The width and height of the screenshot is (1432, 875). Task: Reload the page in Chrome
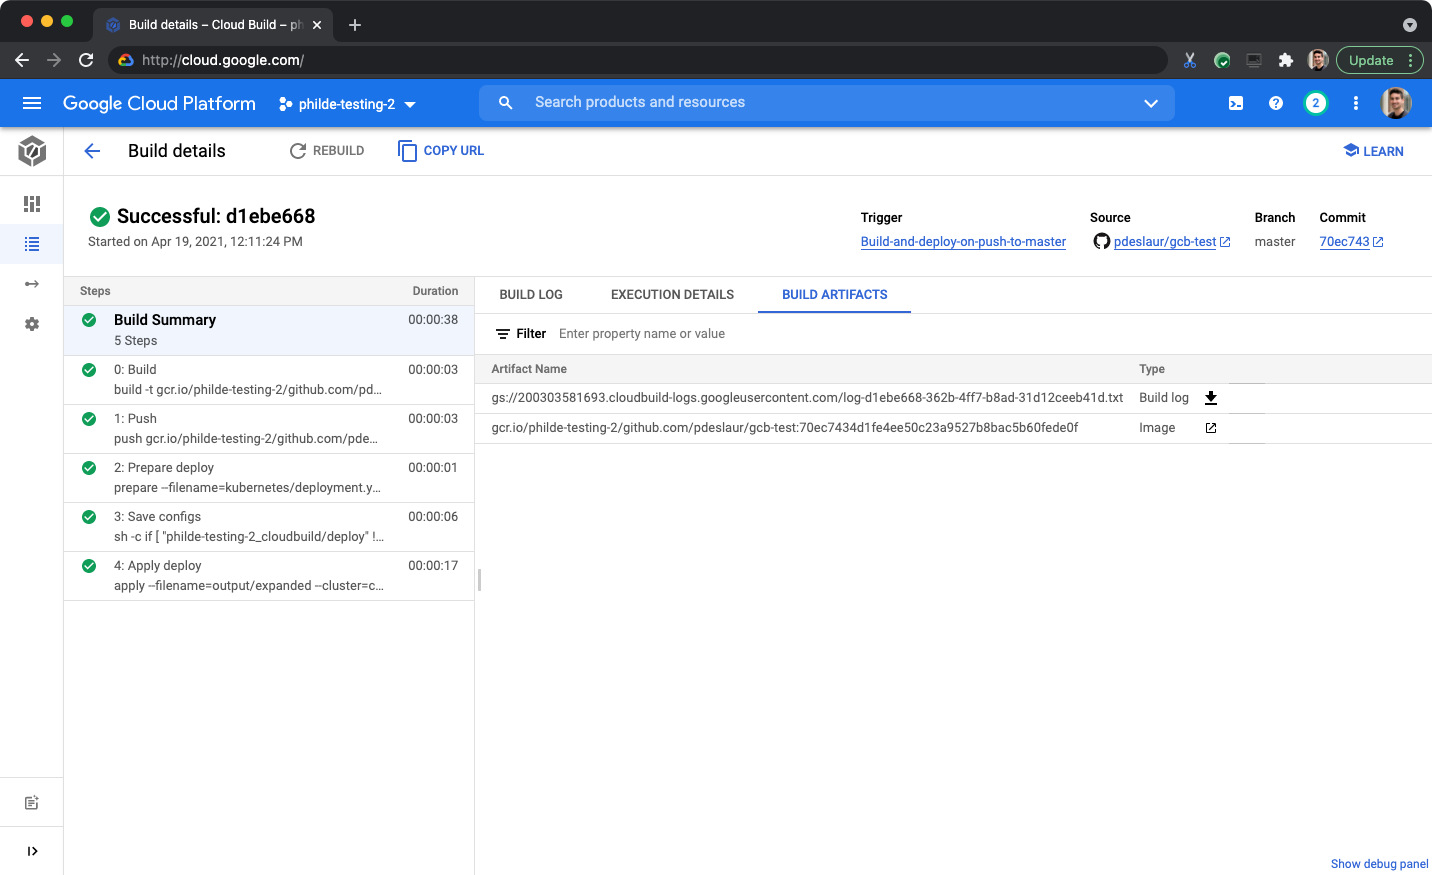(x=86, y=60)
